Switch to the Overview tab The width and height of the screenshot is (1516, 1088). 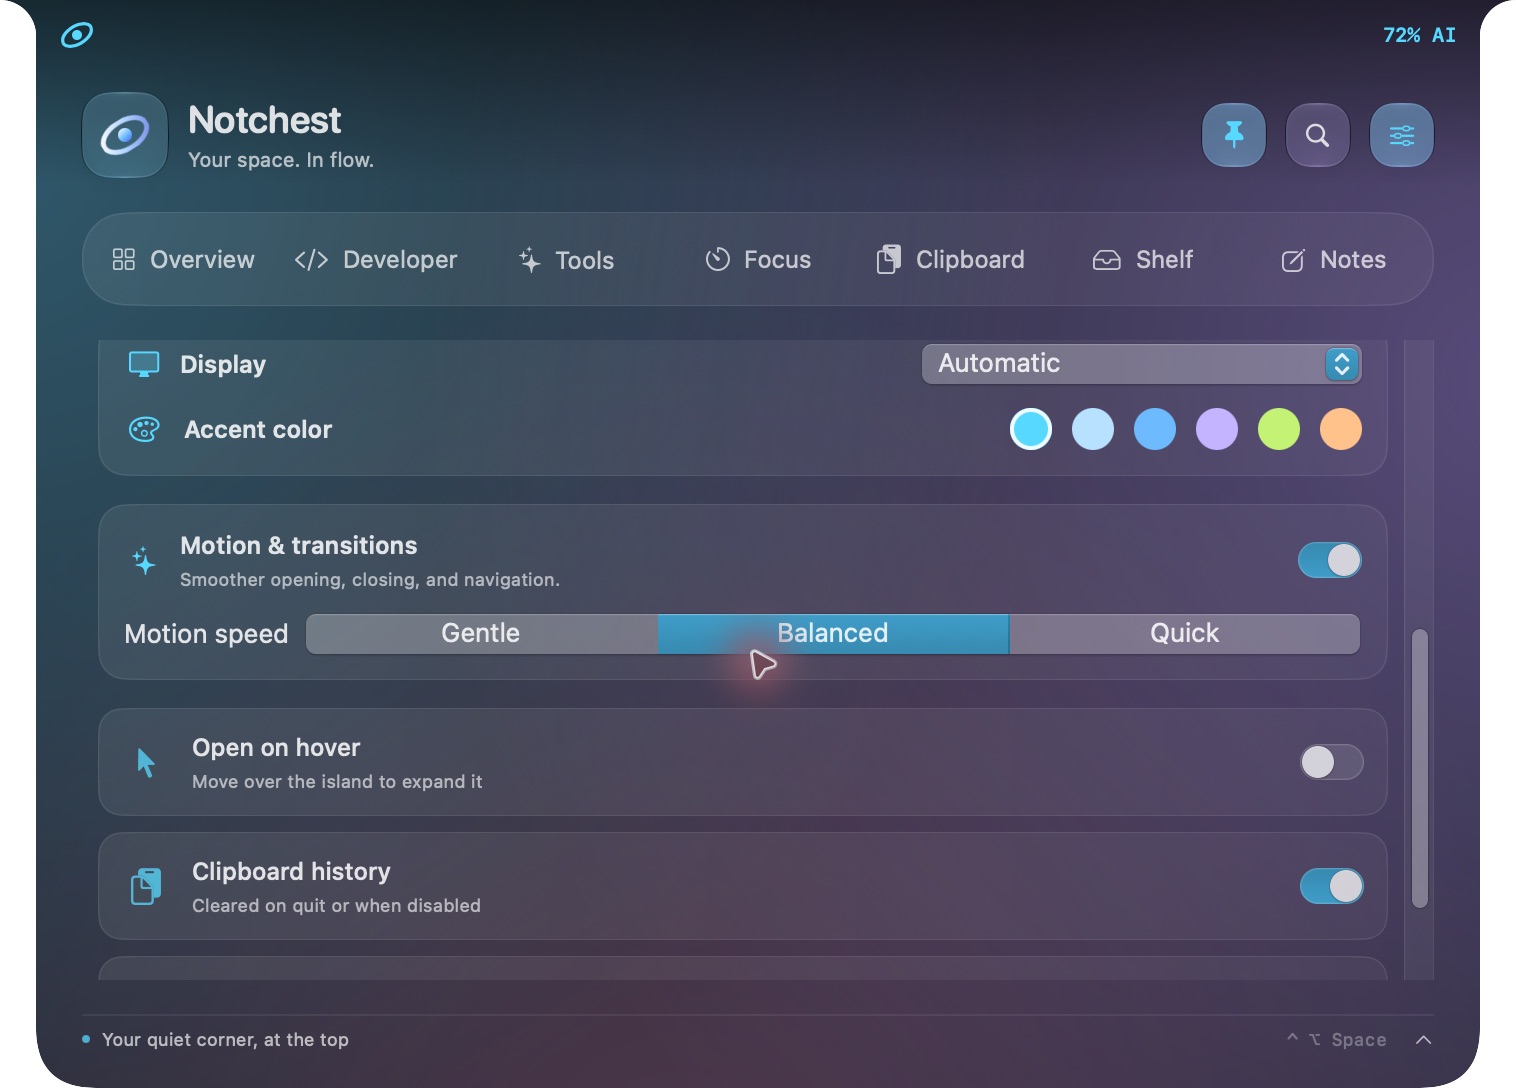click(x=183, y=260)
